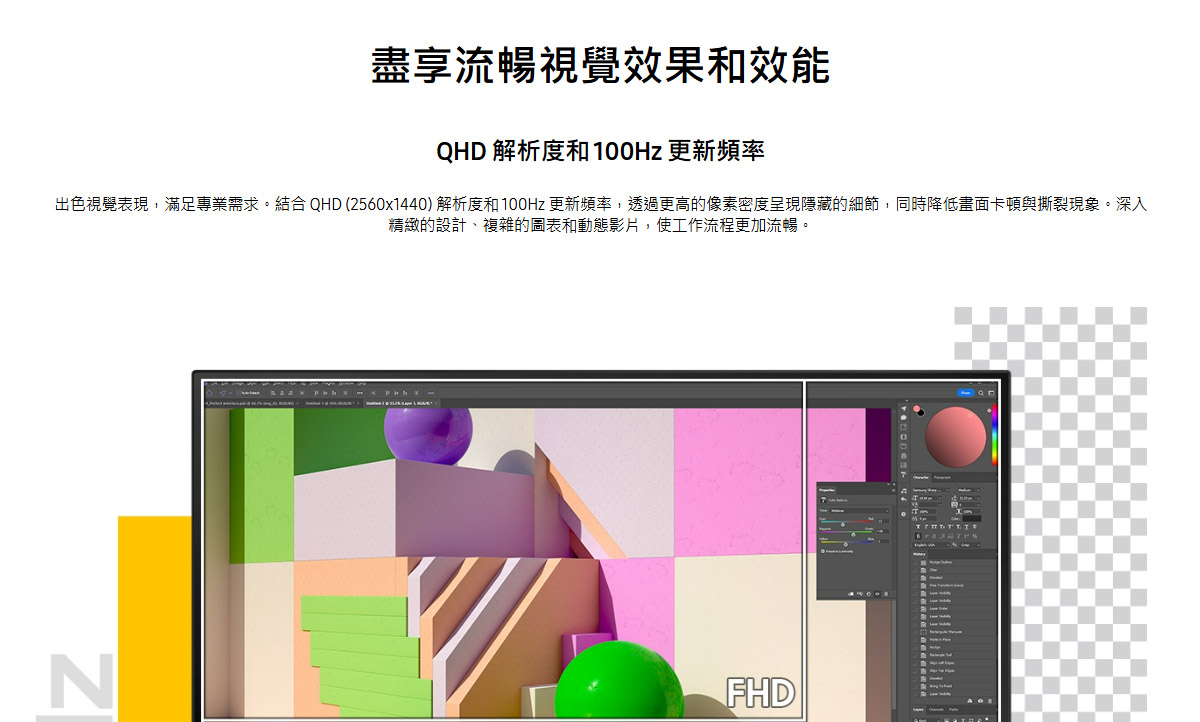The width and height of the screenshot is (1200, 722).
Task: Click the clip-to-layer icon in Properties footer
Action: 851,594
